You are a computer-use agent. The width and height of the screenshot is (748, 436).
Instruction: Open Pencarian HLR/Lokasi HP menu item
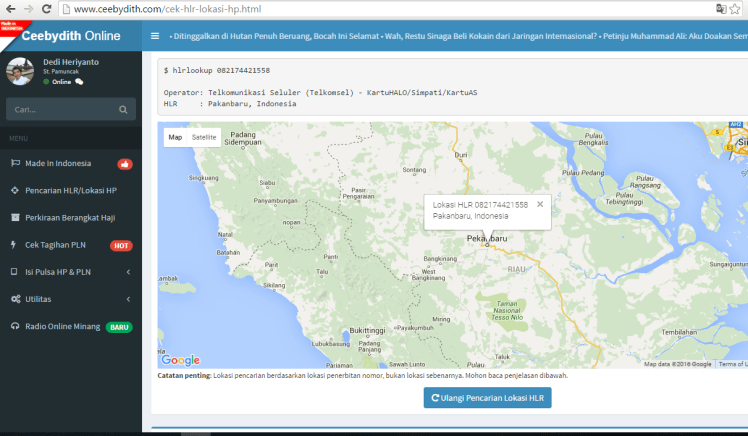click(70, 190)
